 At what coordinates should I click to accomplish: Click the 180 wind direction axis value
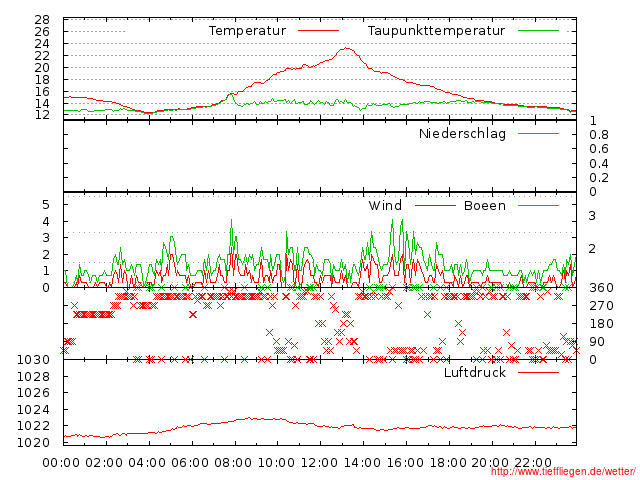[x=601, y=324]
